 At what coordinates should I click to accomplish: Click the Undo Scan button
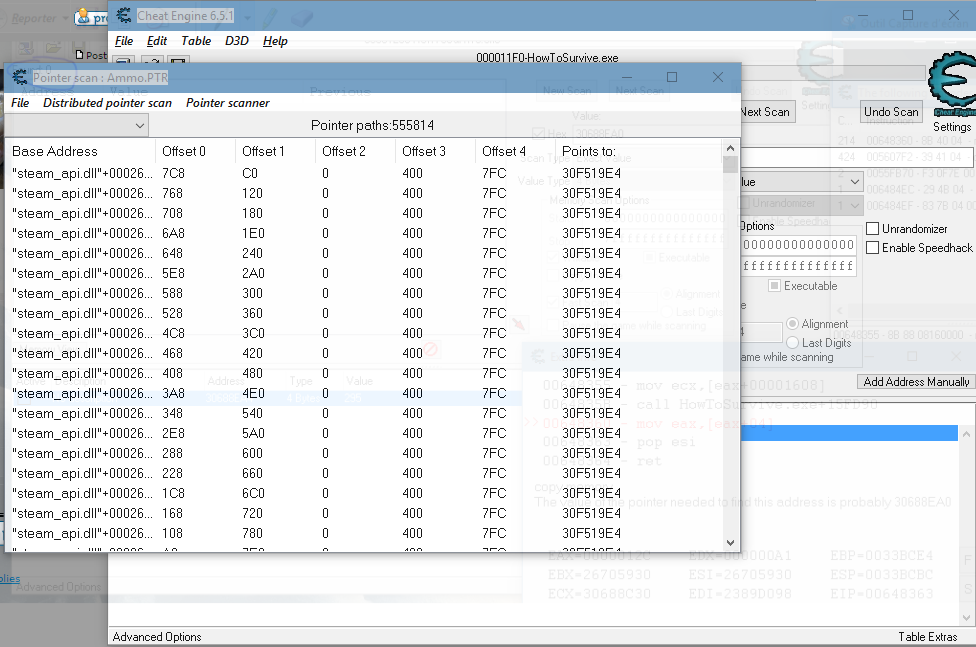pos(890,112)
